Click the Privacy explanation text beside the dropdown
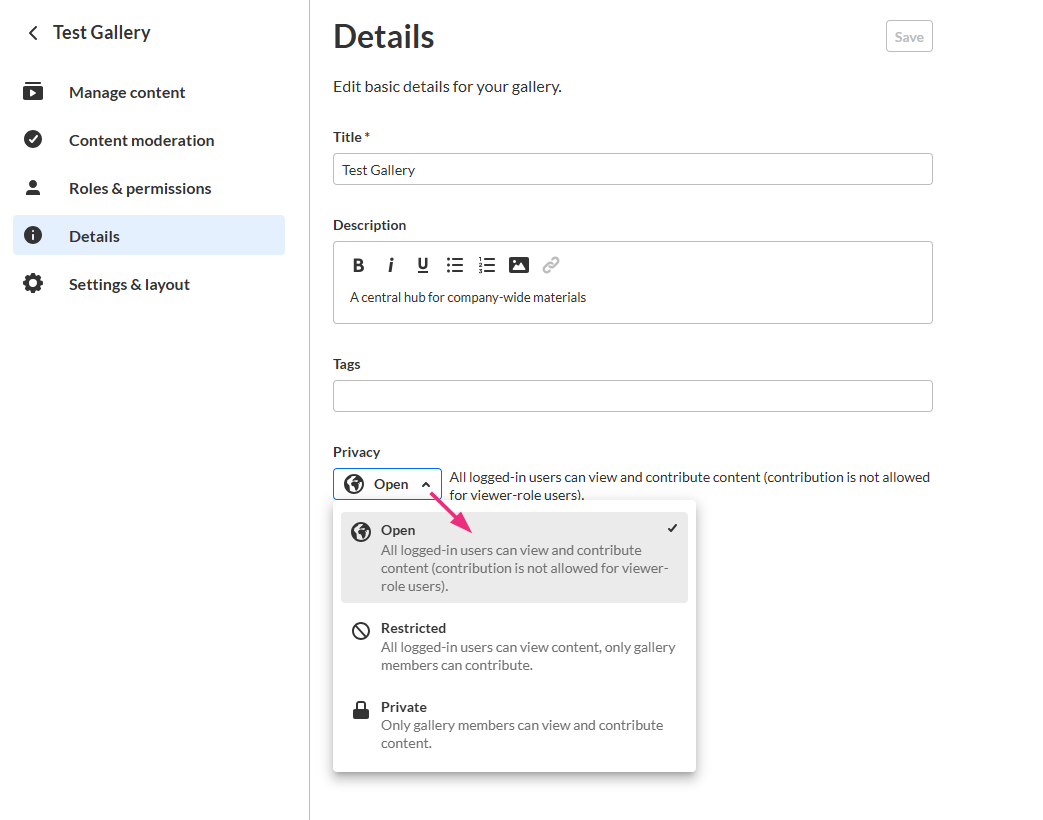This screenshot has width=1043, height=820. [x=690, y=486]
